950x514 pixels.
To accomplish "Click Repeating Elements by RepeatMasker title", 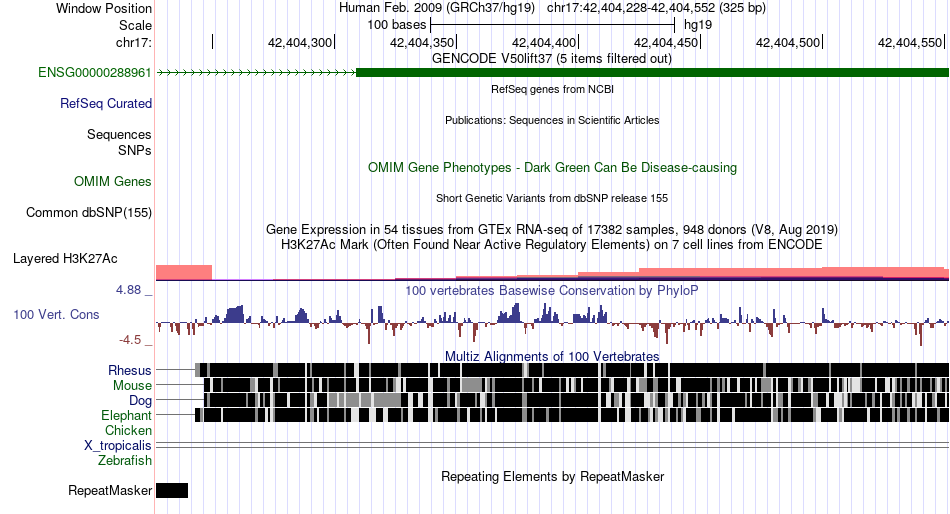I will tap(552, 476).
